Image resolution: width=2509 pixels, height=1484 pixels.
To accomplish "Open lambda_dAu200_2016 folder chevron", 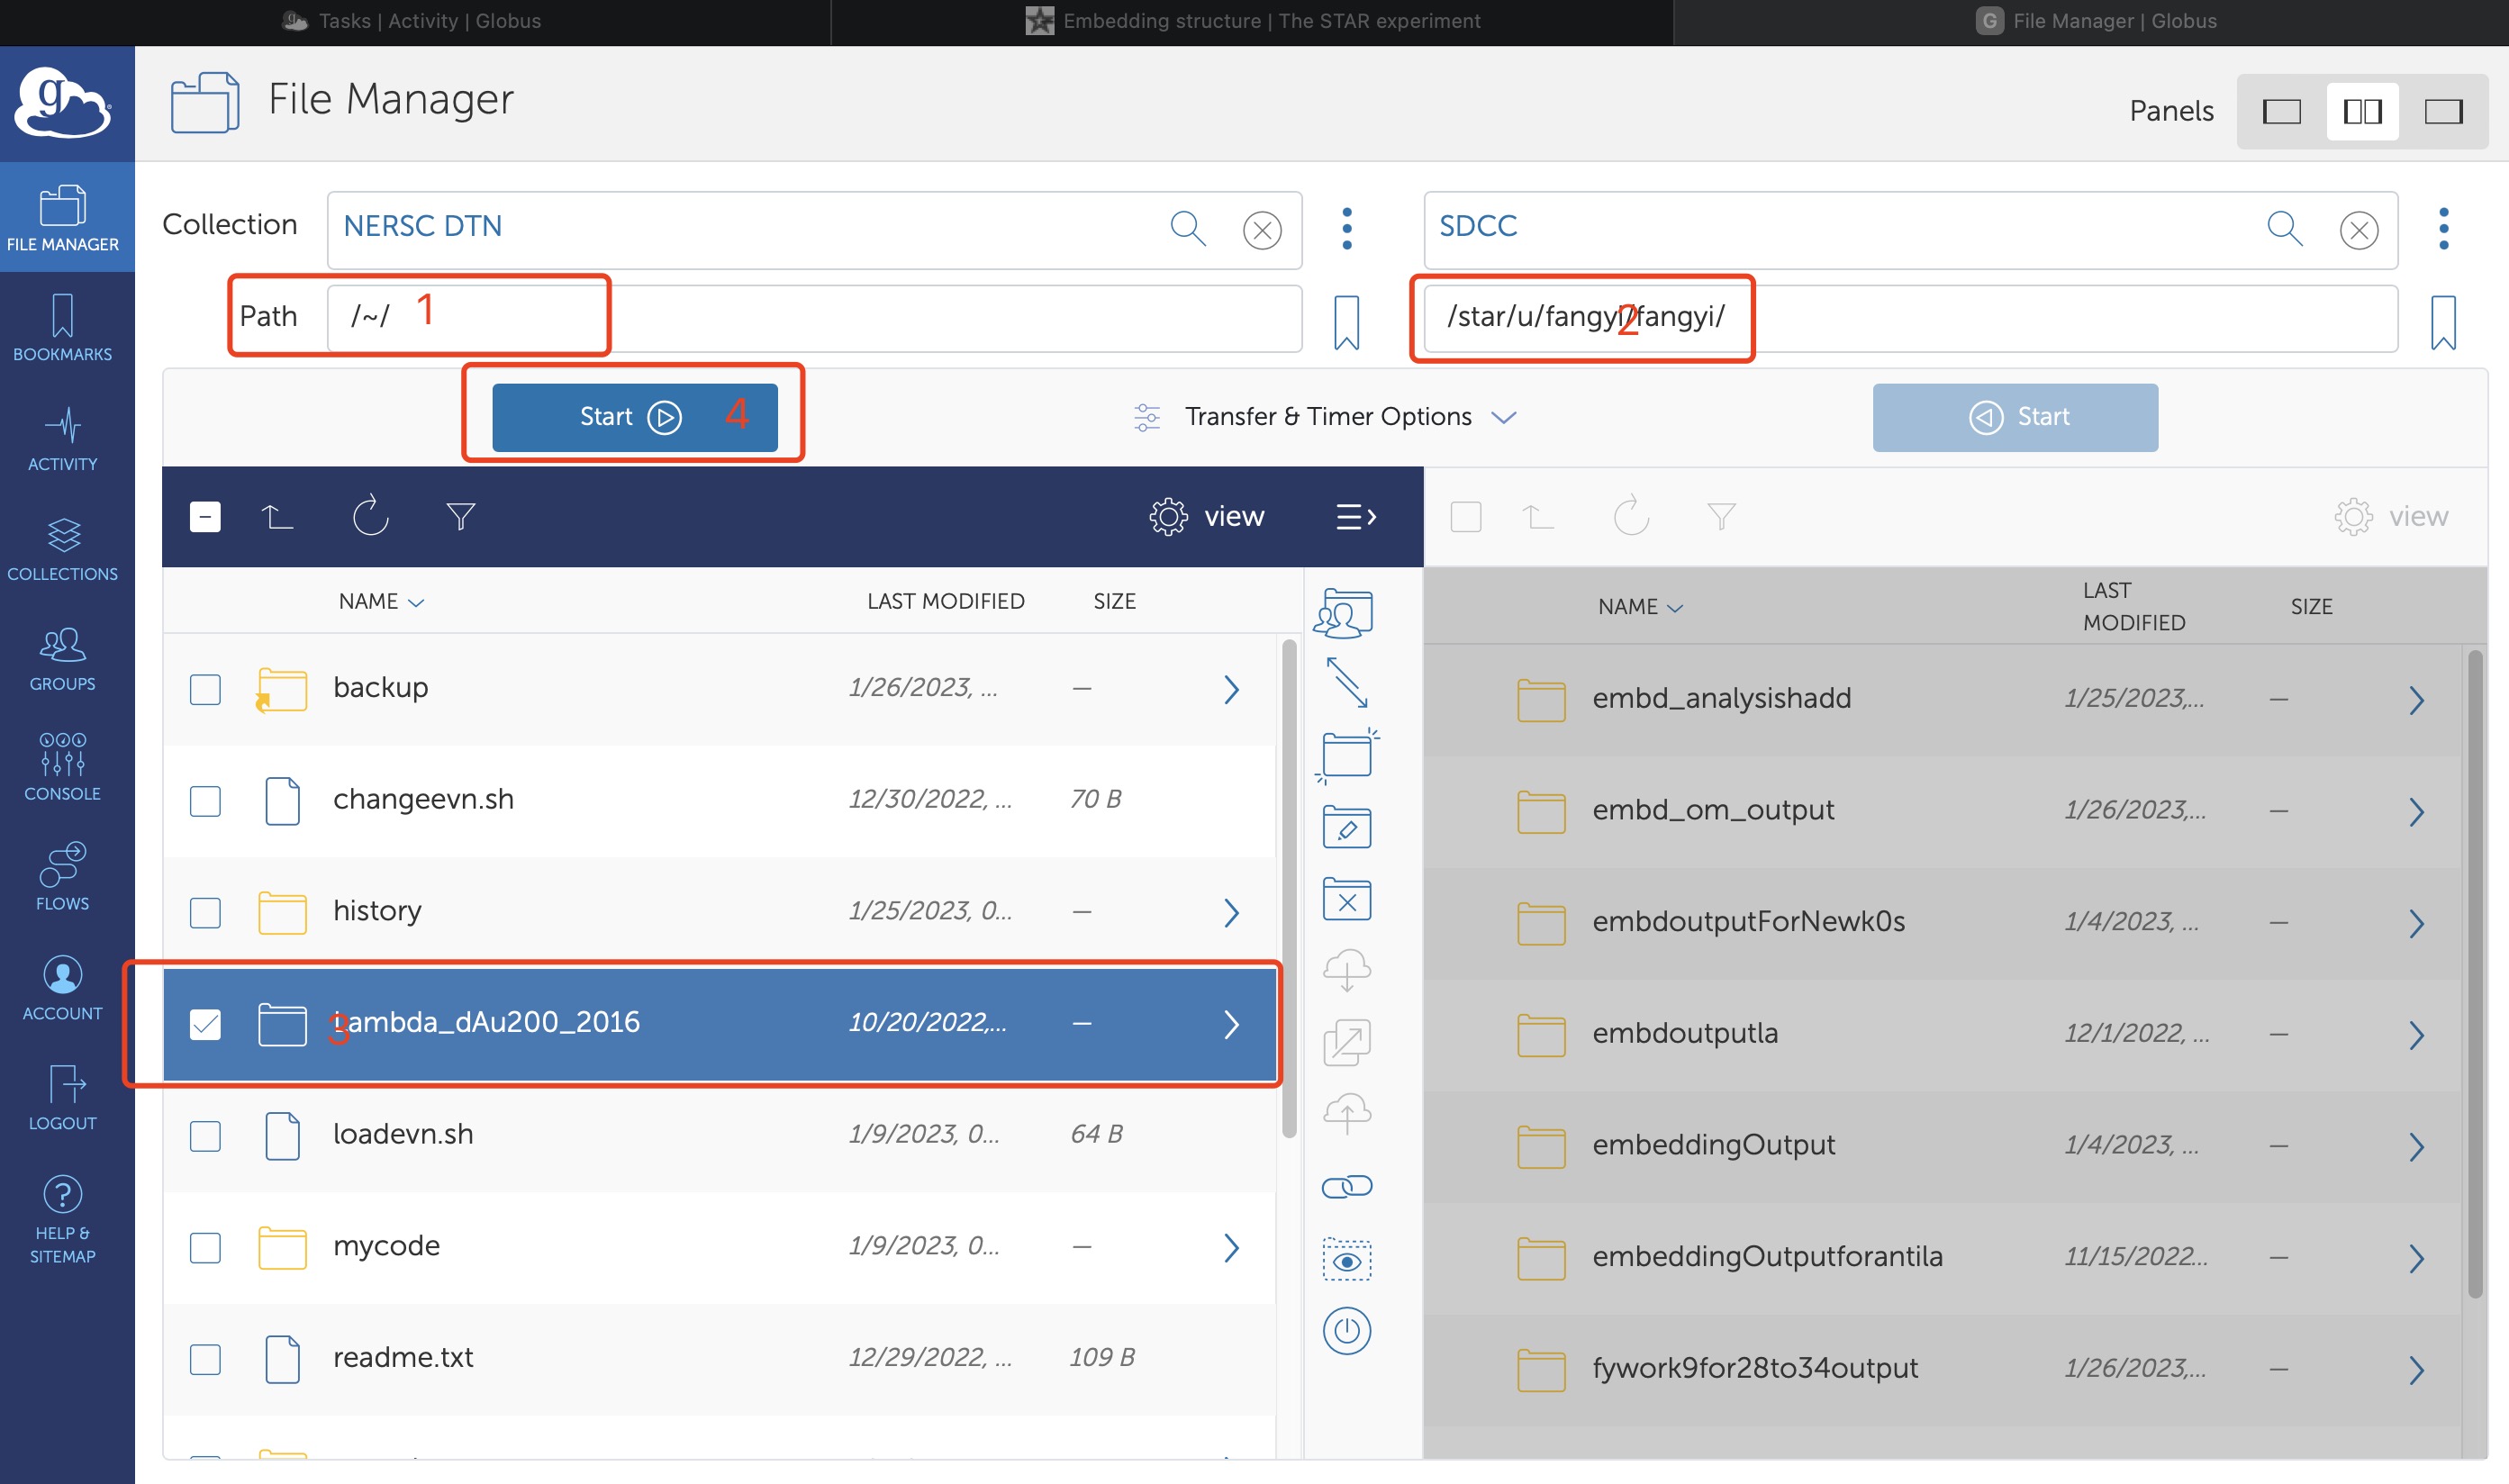I will pyautogui.click(x=1231, y=1024).
